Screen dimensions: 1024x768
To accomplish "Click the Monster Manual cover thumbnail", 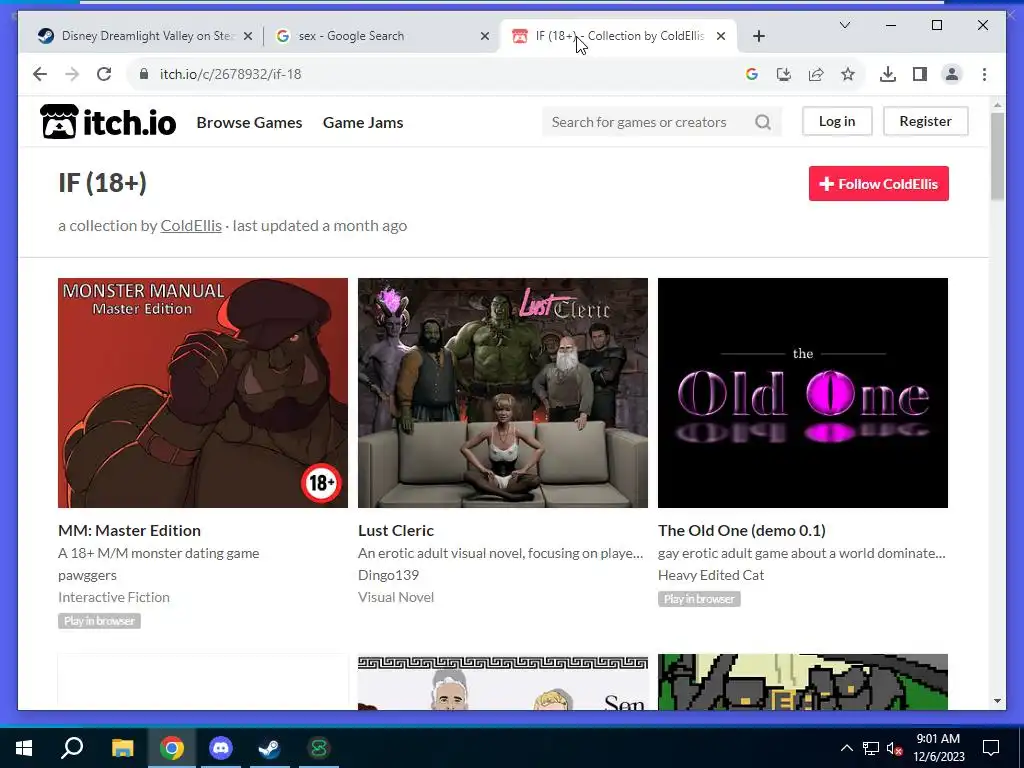I will pos(203,392).
